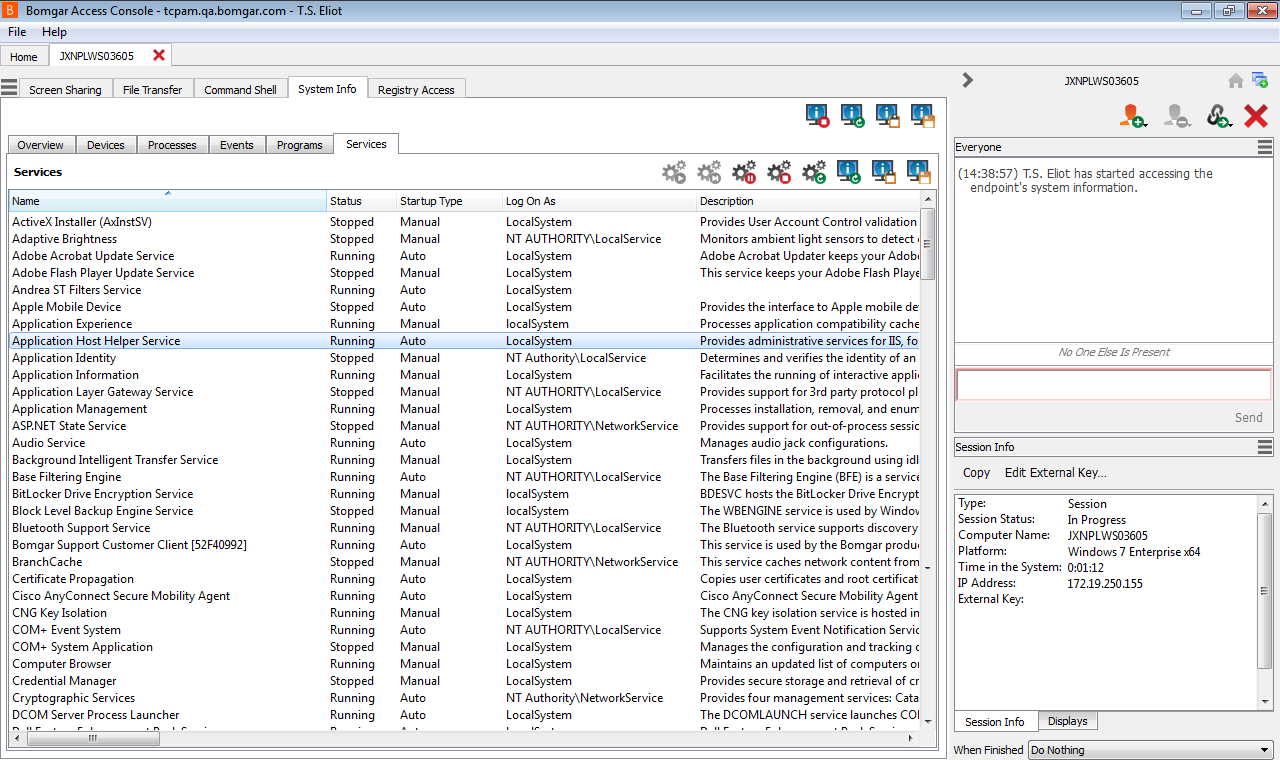The image size is (1280, 760).
Task: Click the greyed Start service gear icon
Action: (675, 172)
